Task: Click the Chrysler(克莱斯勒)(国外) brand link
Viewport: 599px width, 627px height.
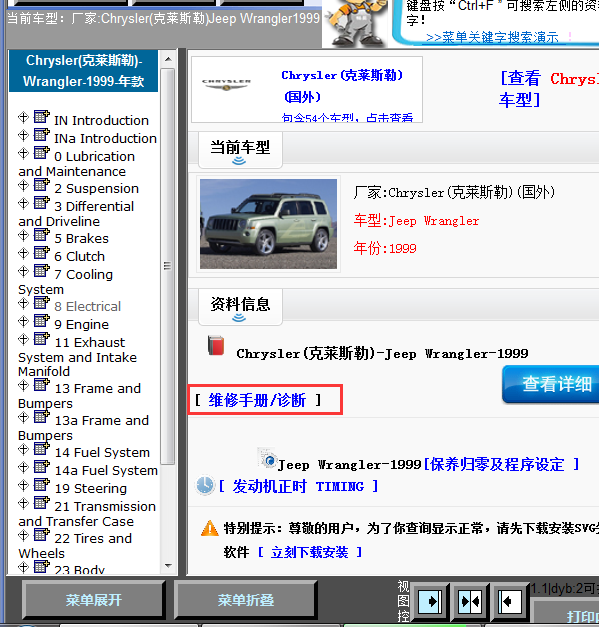Action: point(342,86)
